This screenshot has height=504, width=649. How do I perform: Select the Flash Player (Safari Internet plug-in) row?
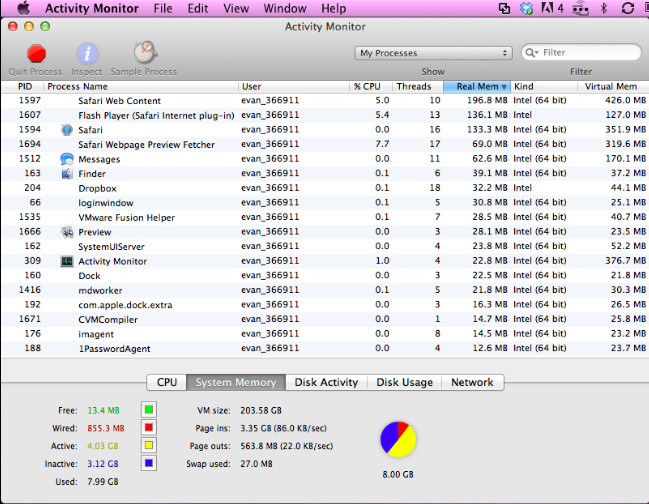pyautogui.click(x=324, y=115)
